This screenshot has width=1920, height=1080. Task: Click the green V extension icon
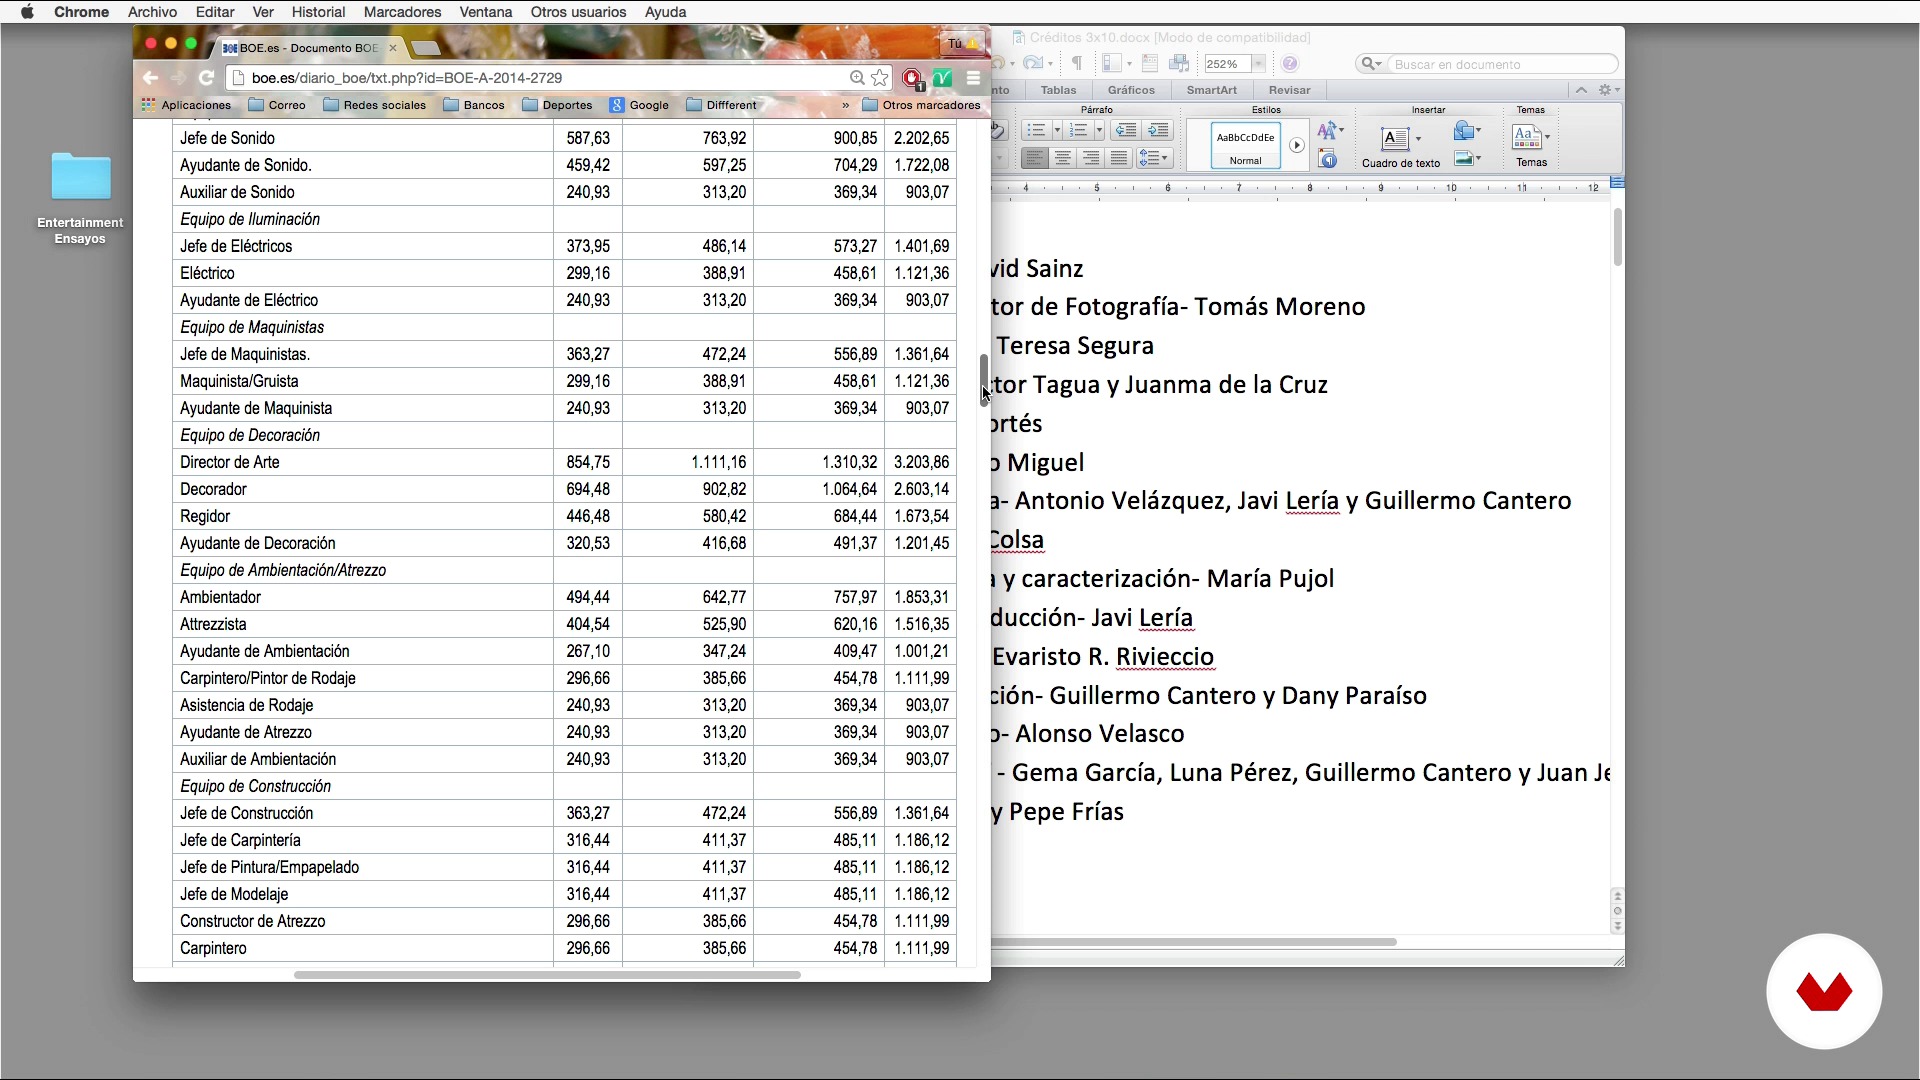[942, 78]
